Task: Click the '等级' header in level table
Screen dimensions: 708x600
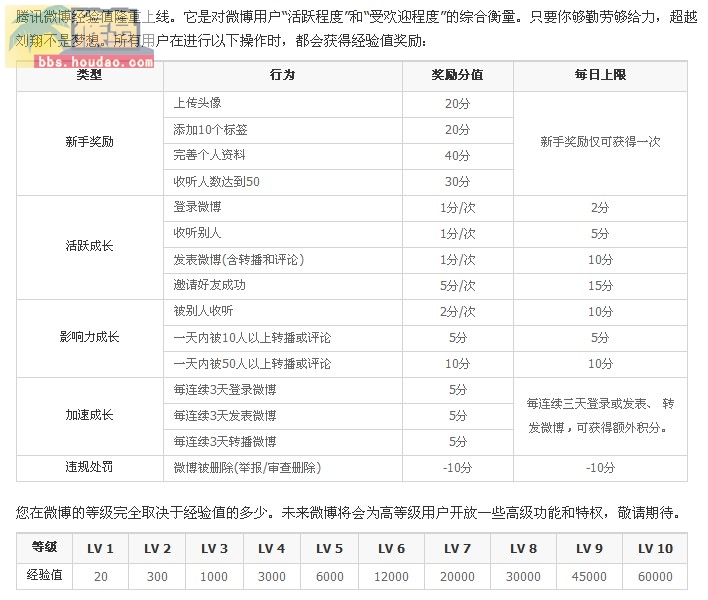Action: point(44,547)
